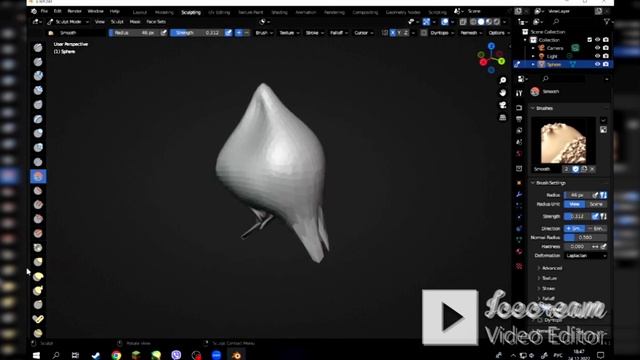The height and width of the screenshot is (360, 640).
Task: Adjust the Strength slider in header
Action: [x=198, y=33]
